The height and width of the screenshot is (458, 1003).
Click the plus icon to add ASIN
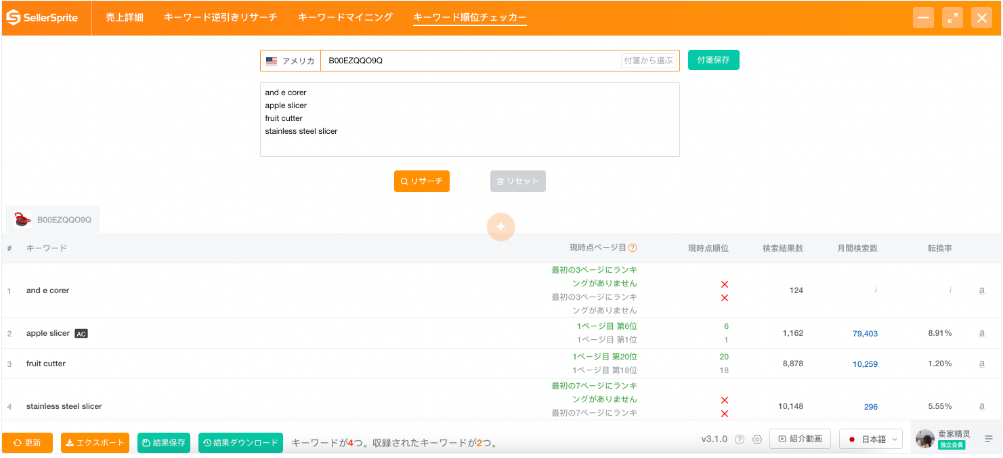coord(501,227)
